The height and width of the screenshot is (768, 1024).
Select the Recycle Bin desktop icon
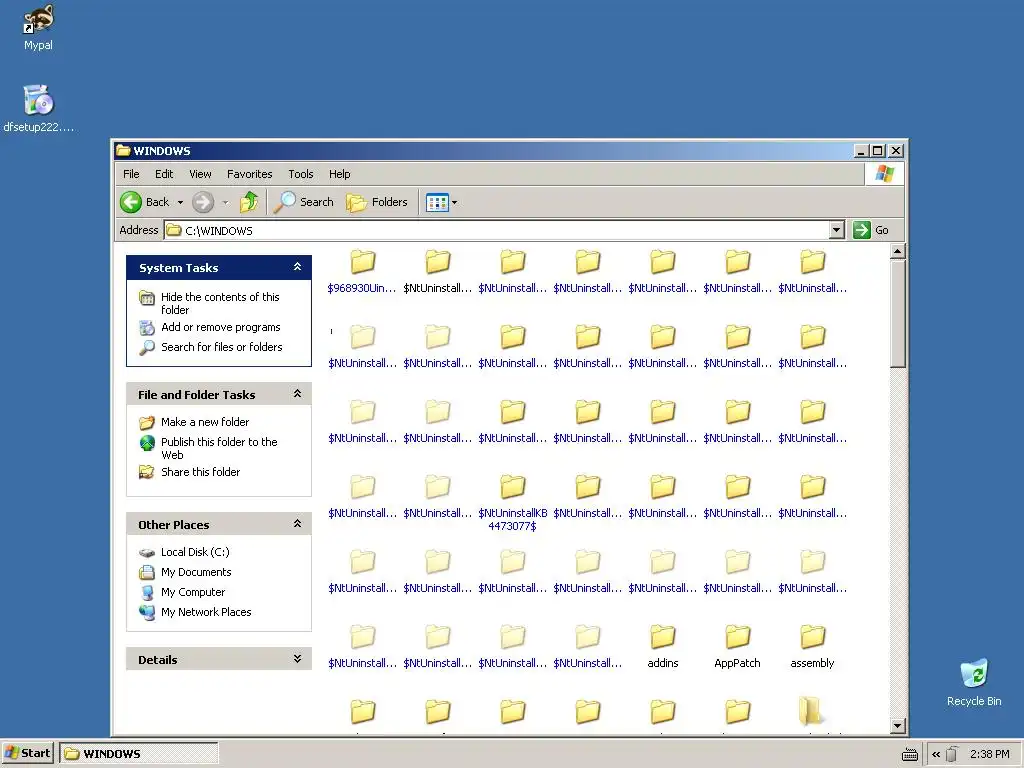(x=974, y=682)
